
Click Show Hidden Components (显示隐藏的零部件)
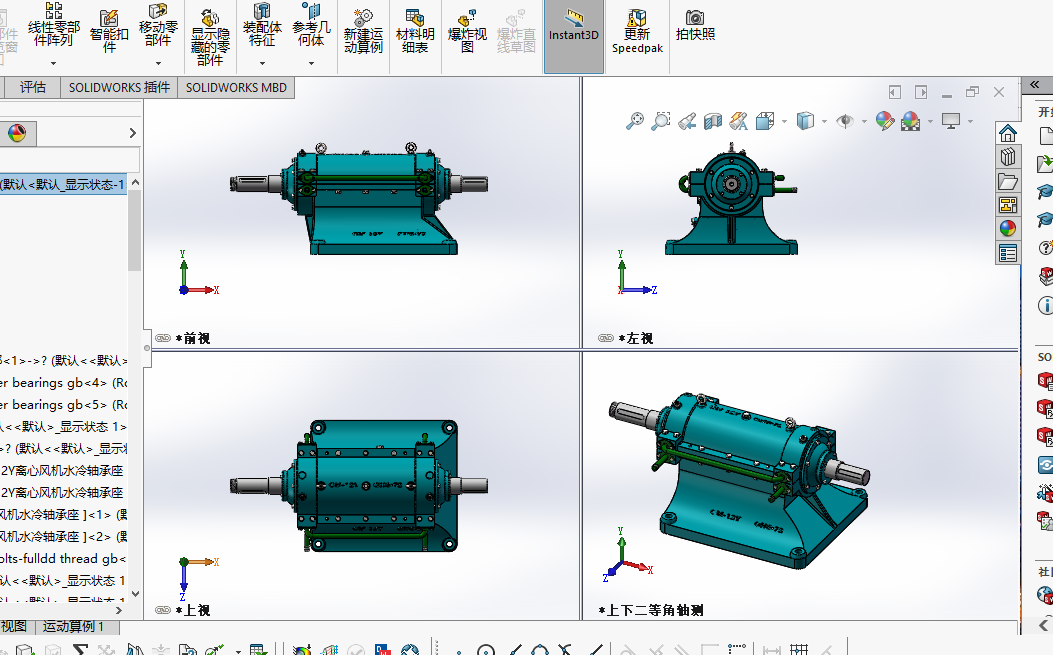[x=210, y=37]
